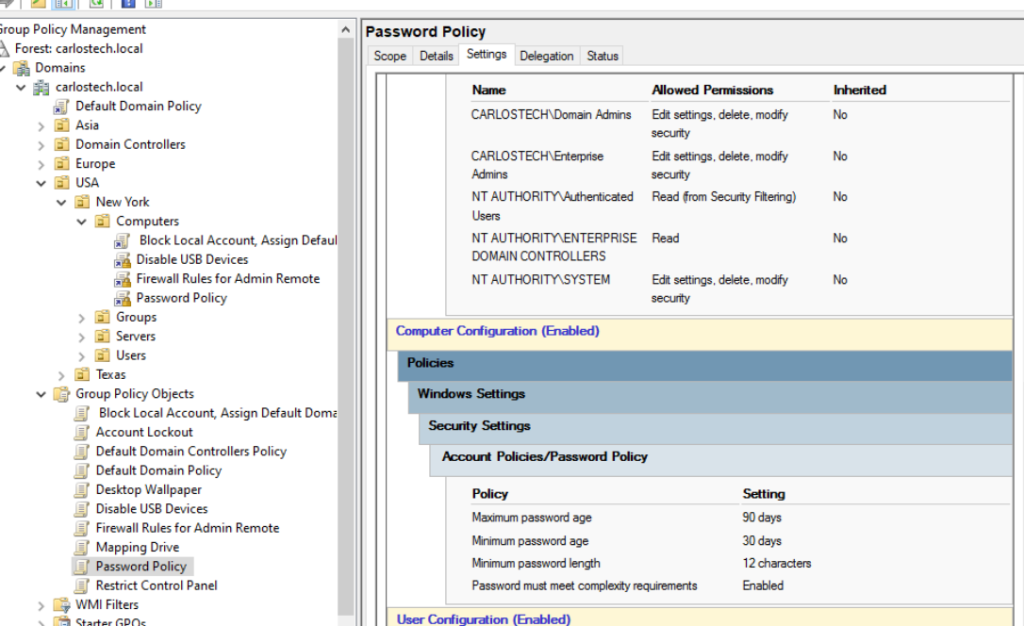Collapse the USA organizational unit
Image resolution: width=1024 pixels, height=626 pixels.
pyautogui.click(x=41, y=183)
